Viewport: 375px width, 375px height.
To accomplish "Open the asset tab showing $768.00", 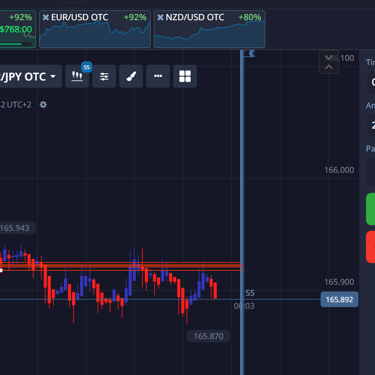I will [x=17, y=29].
